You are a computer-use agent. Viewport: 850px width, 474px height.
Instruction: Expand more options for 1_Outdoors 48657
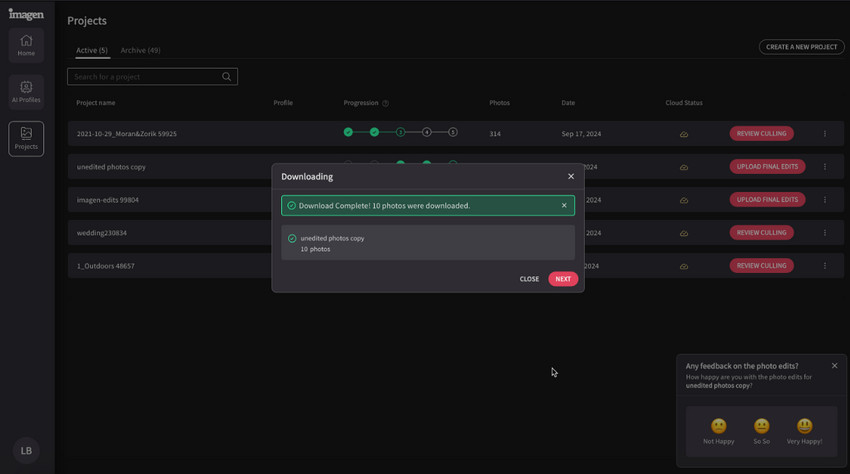point(825,266)
